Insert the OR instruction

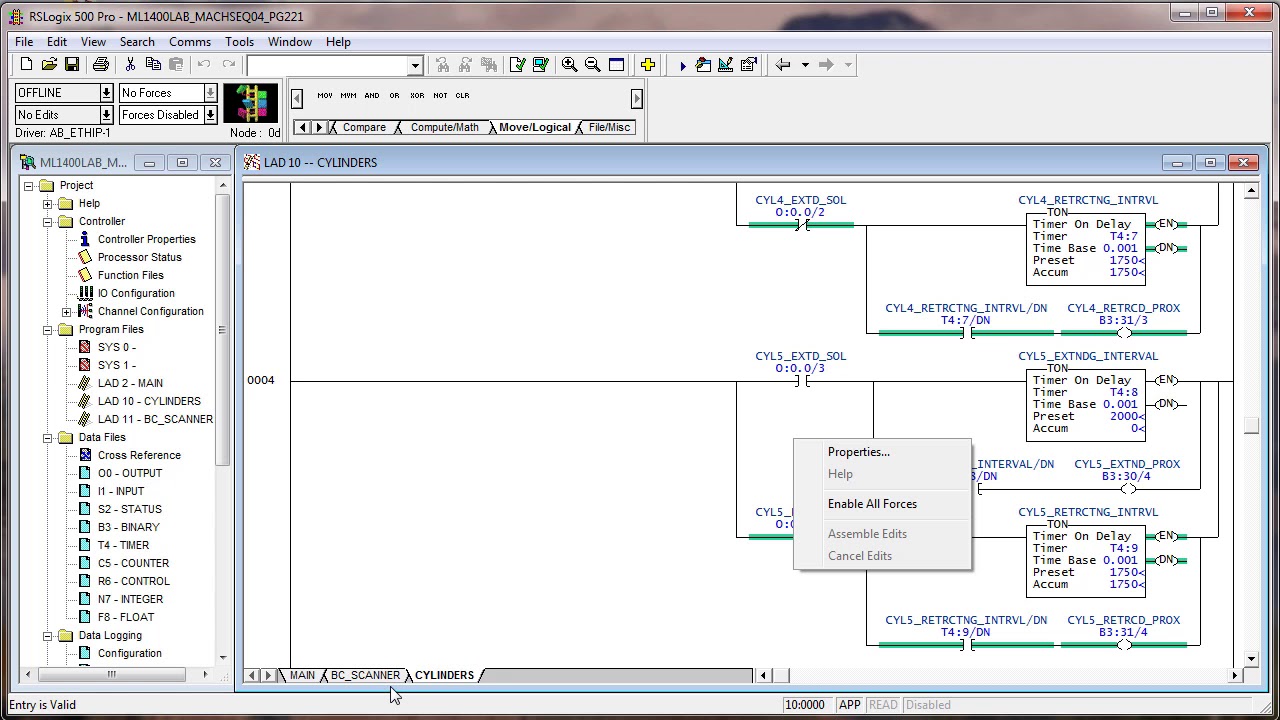tap(394, 96)
